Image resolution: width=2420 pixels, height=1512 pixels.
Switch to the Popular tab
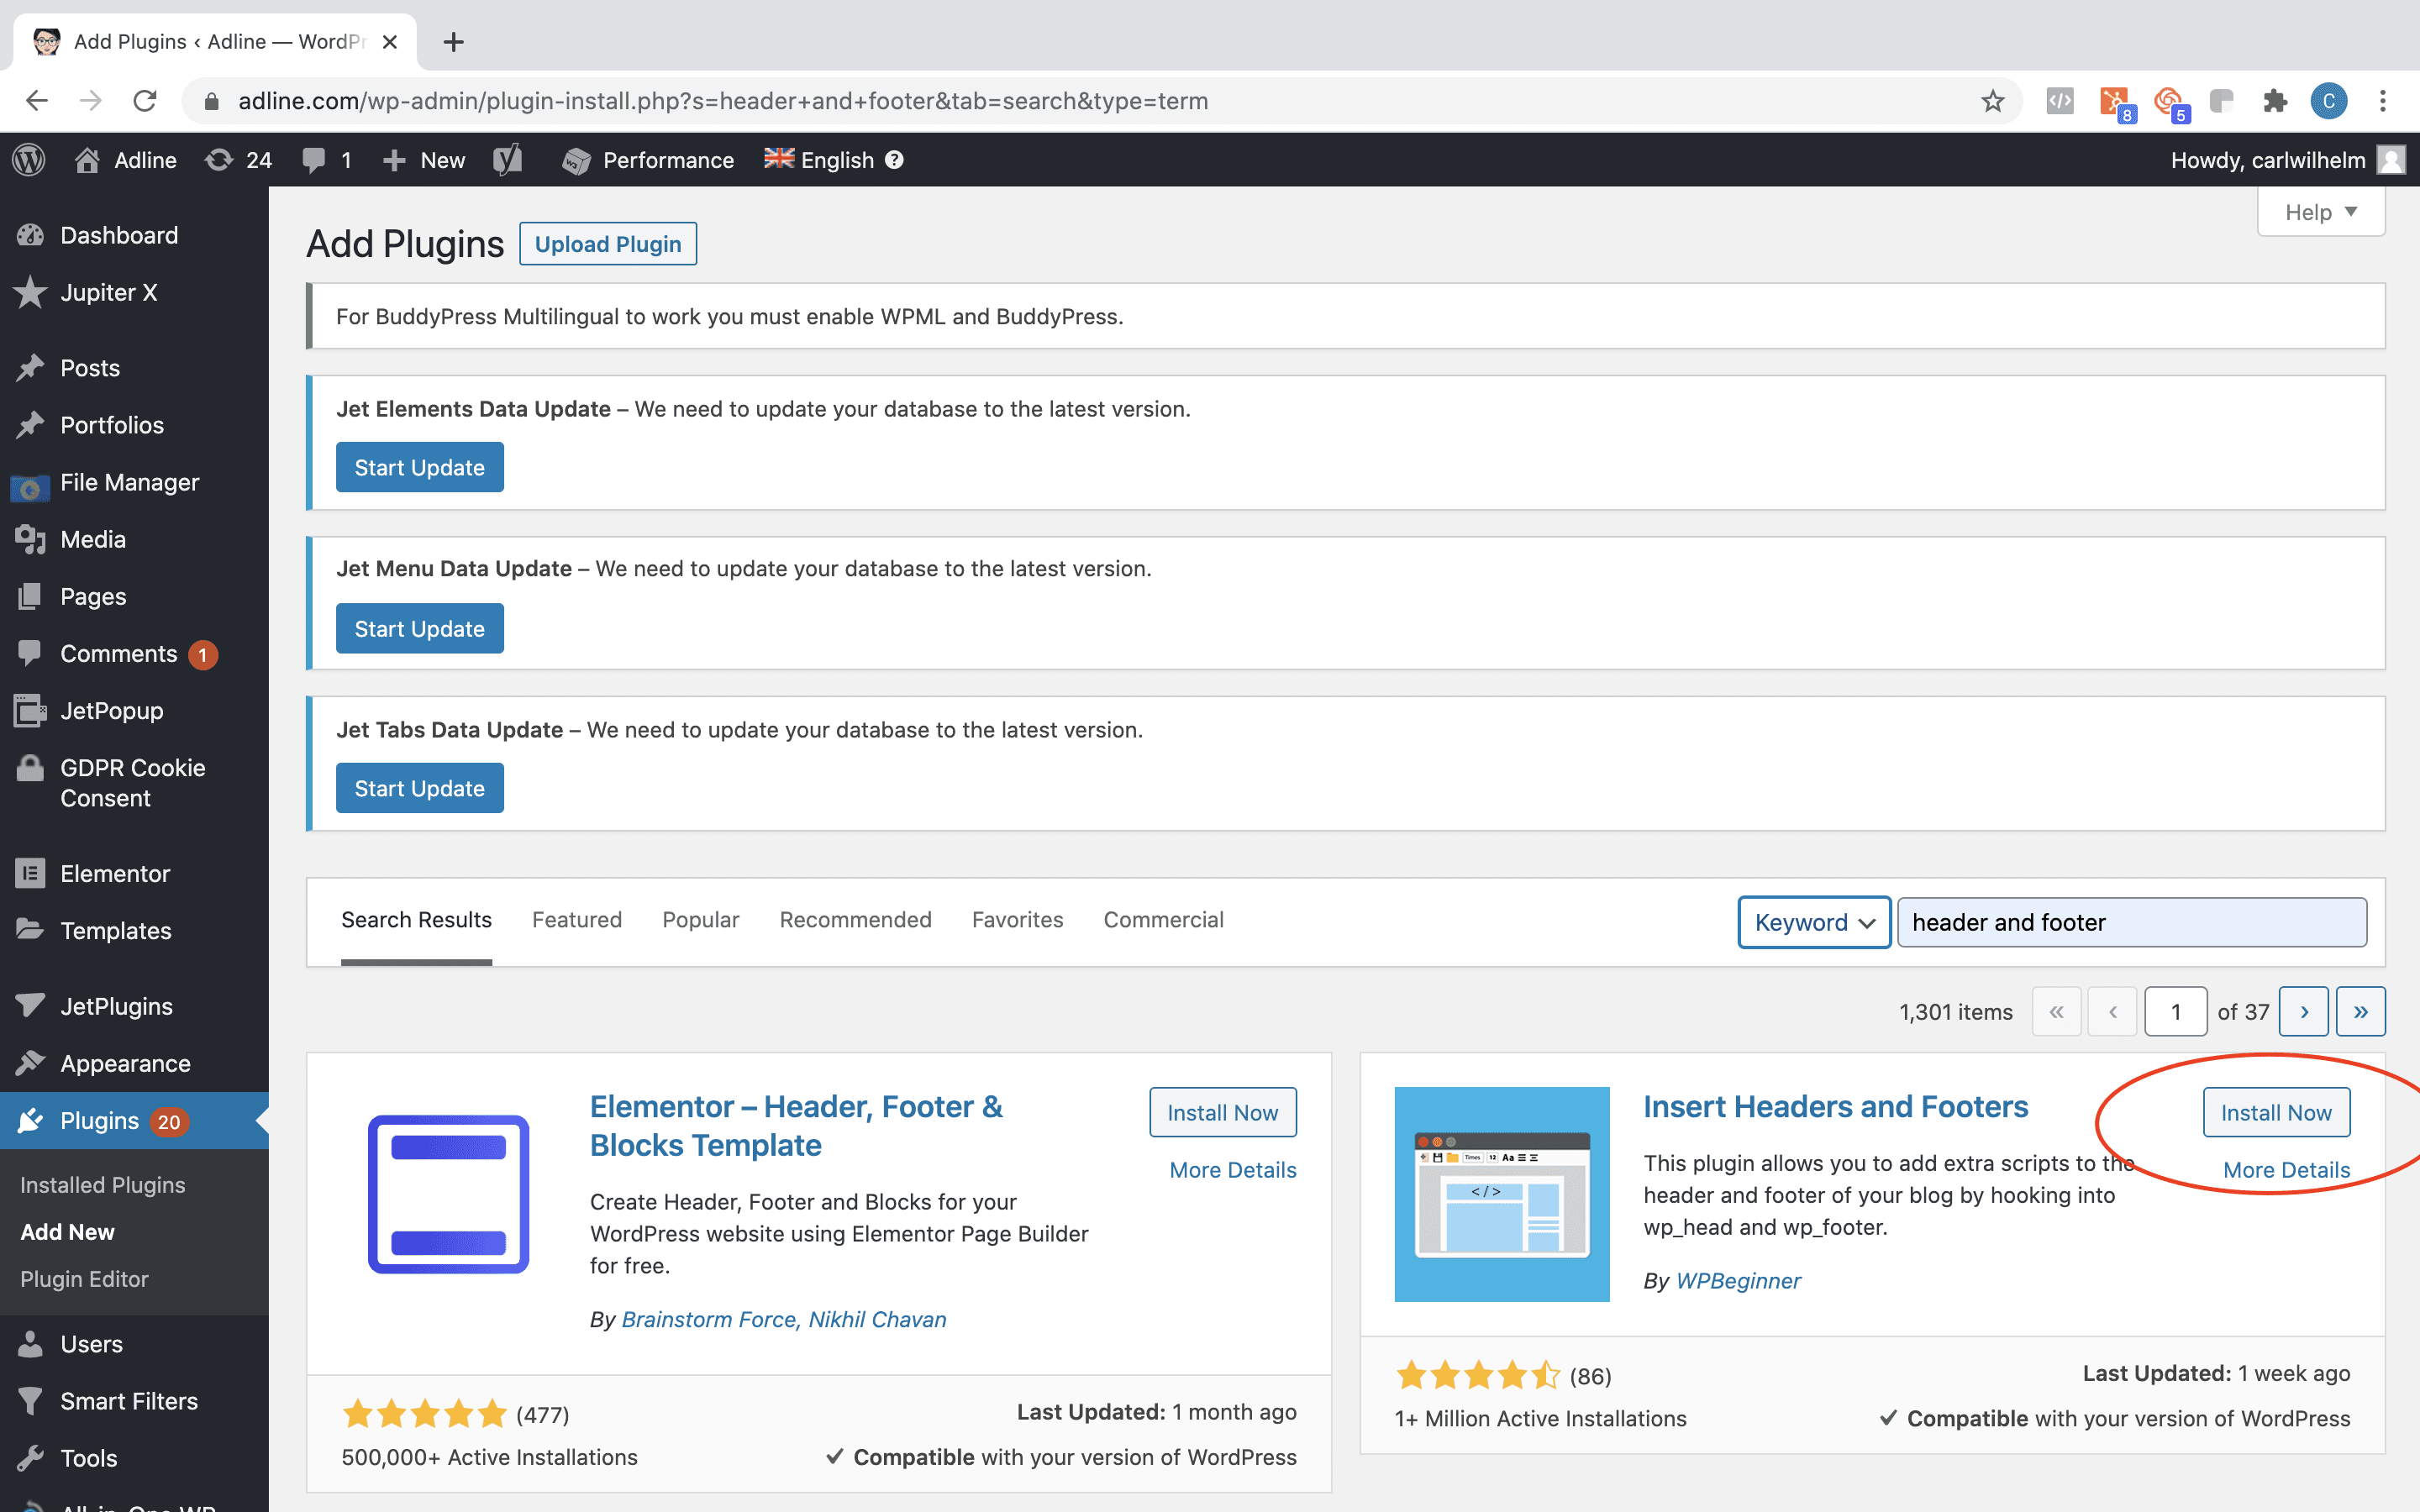pos(701,920)
